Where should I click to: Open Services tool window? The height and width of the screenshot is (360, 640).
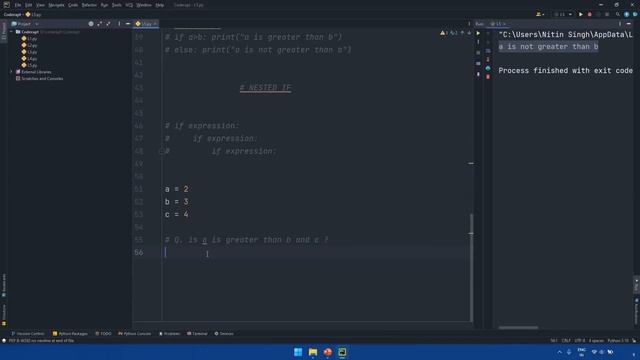click(x=224, y=333)
